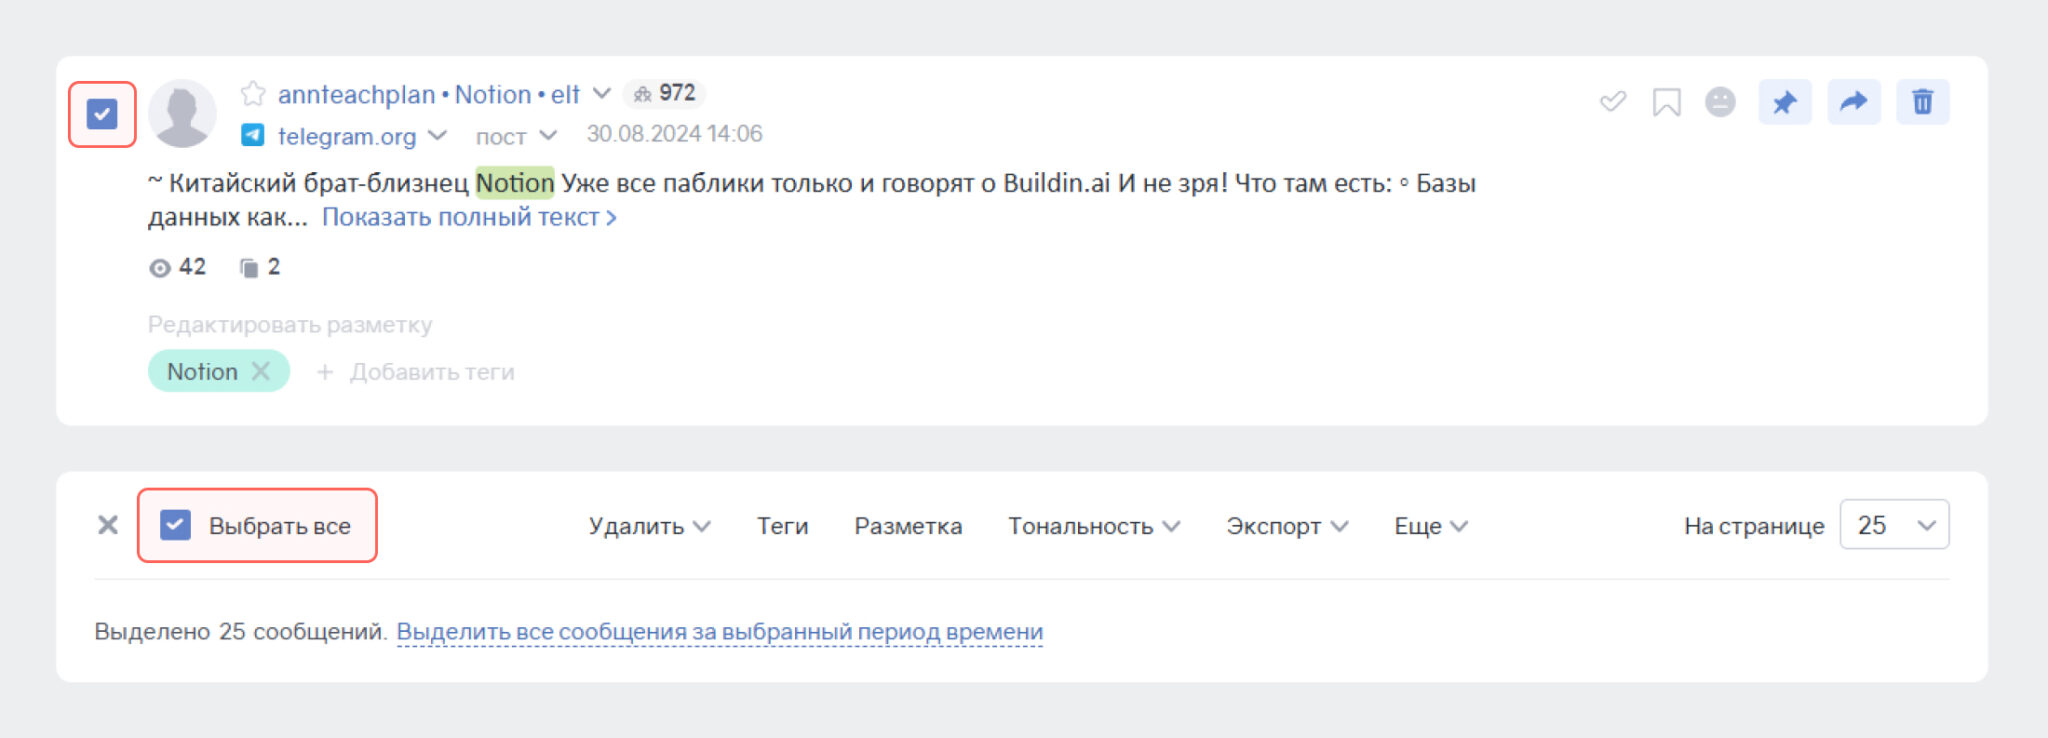Delete the post with the trash icon
This screenshot has height=738, width=2048.
(1923, 102)
